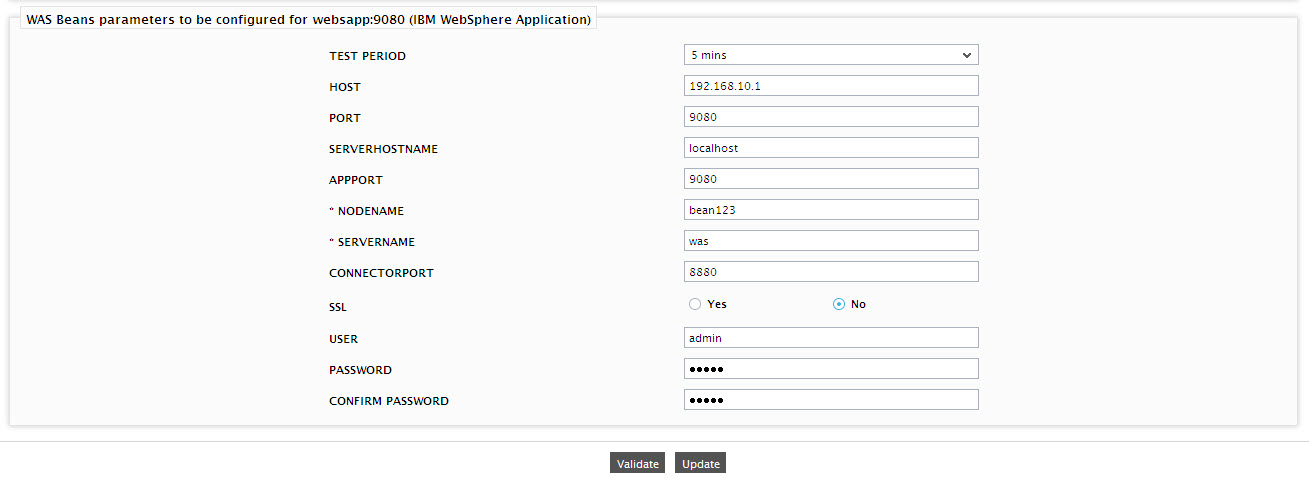Focus the HOST input field

coord(831,86)
